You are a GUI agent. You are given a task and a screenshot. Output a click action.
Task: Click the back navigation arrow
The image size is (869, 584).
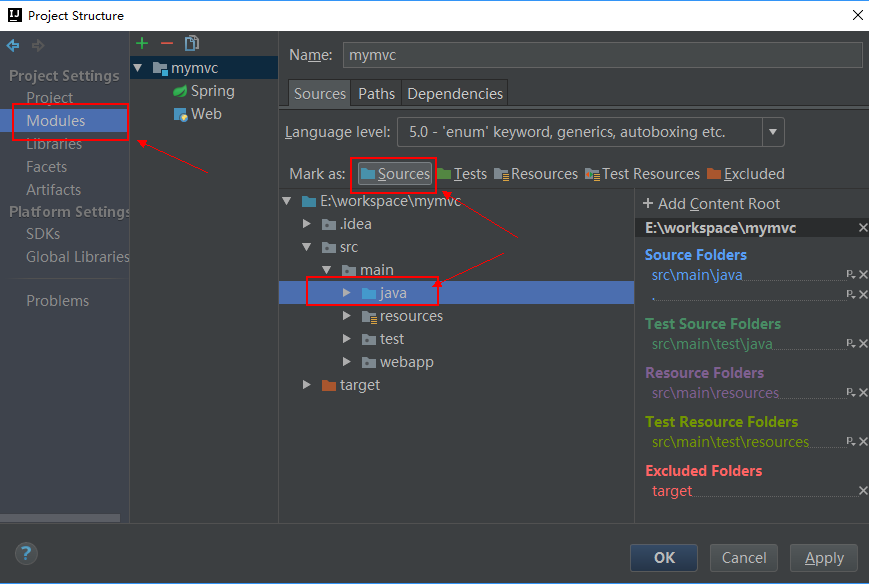[13, 46]
